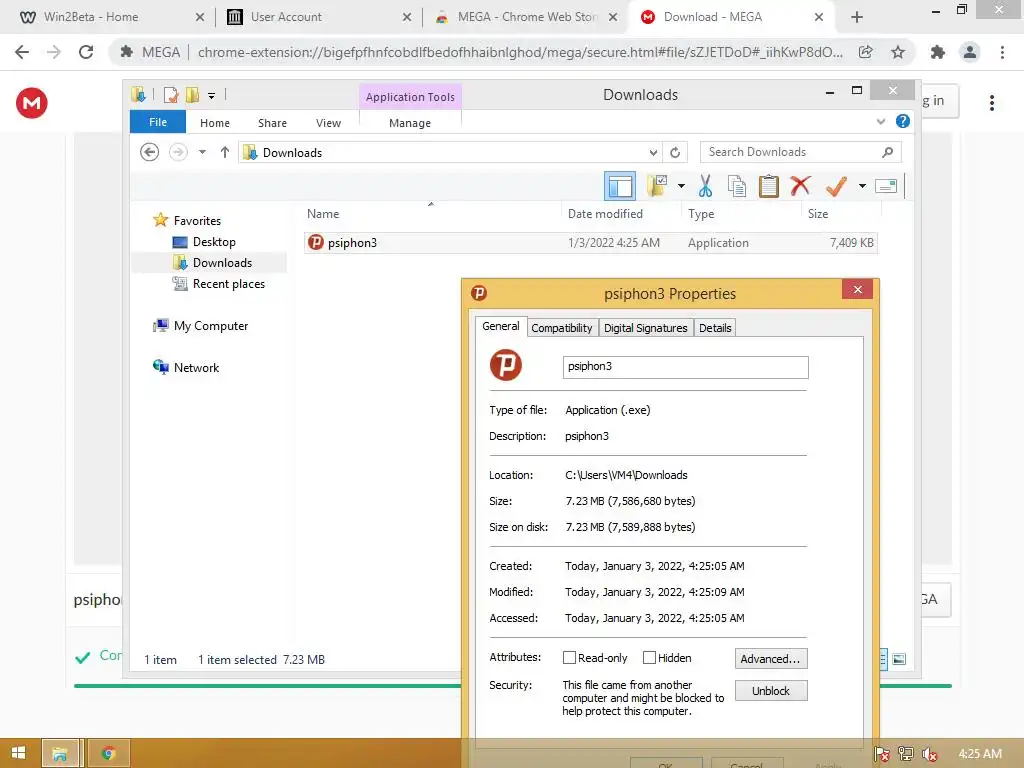This screenshot has height=768, width=1024.
Task: Enable the Hidden attribute checkbox
Action: [x=649, y=658]
